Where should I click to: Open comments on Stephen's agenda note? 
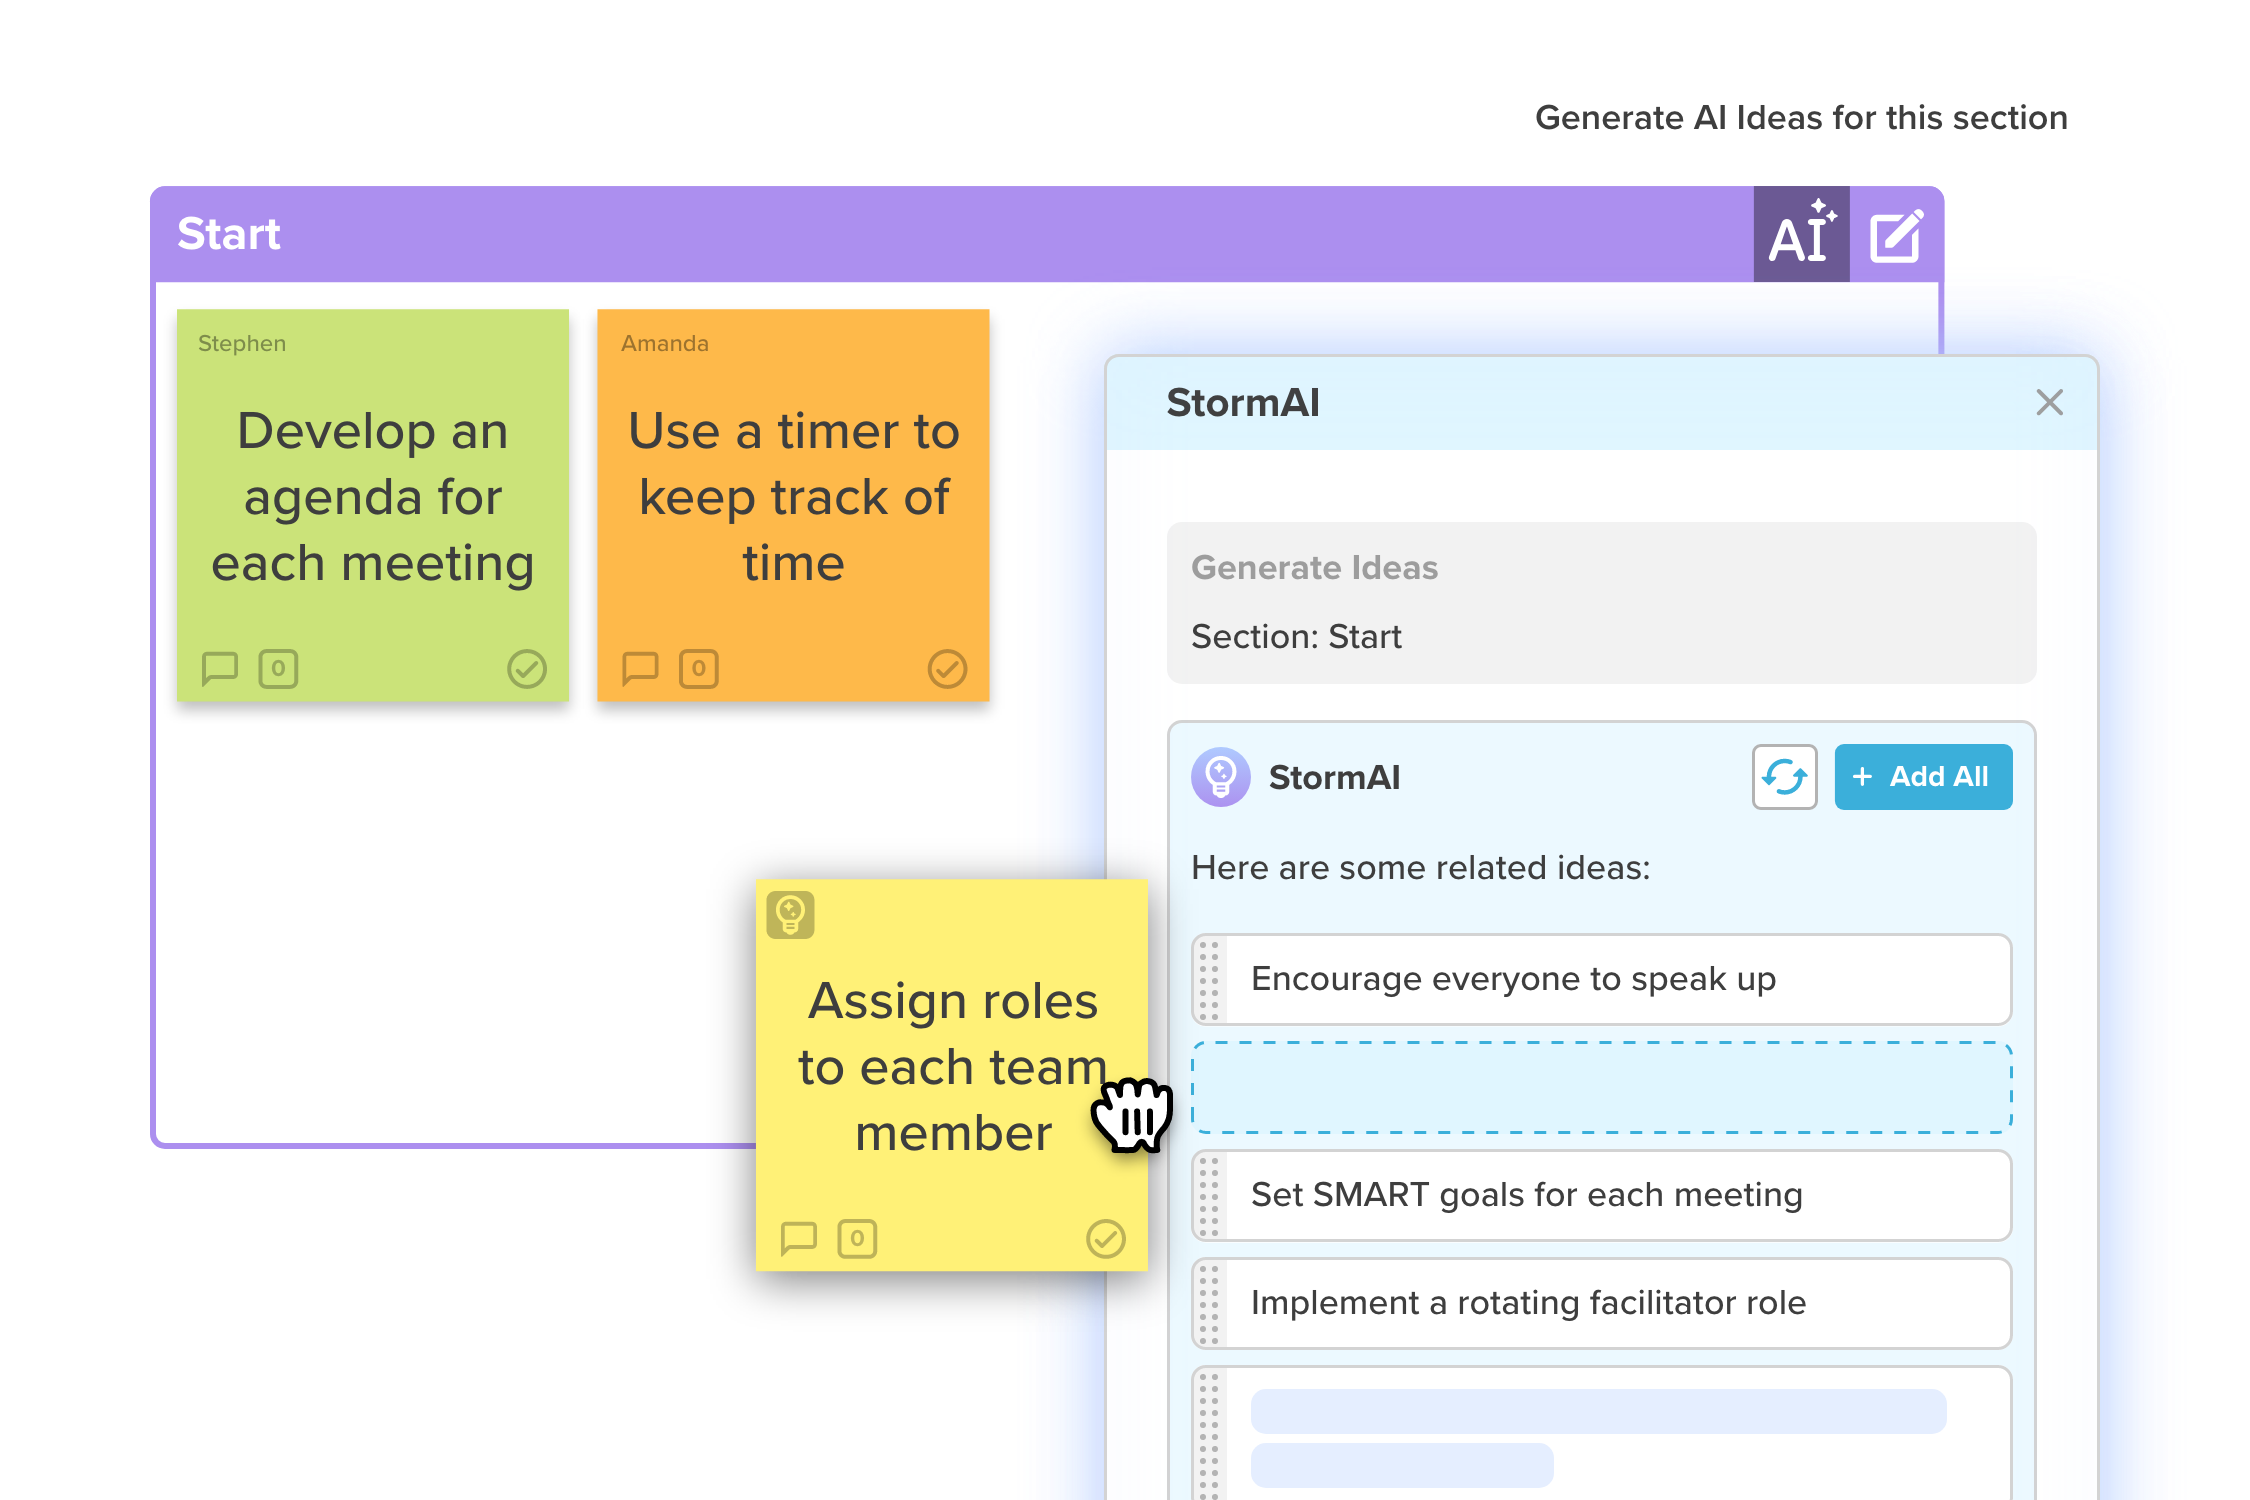click(x=220, y=669)
